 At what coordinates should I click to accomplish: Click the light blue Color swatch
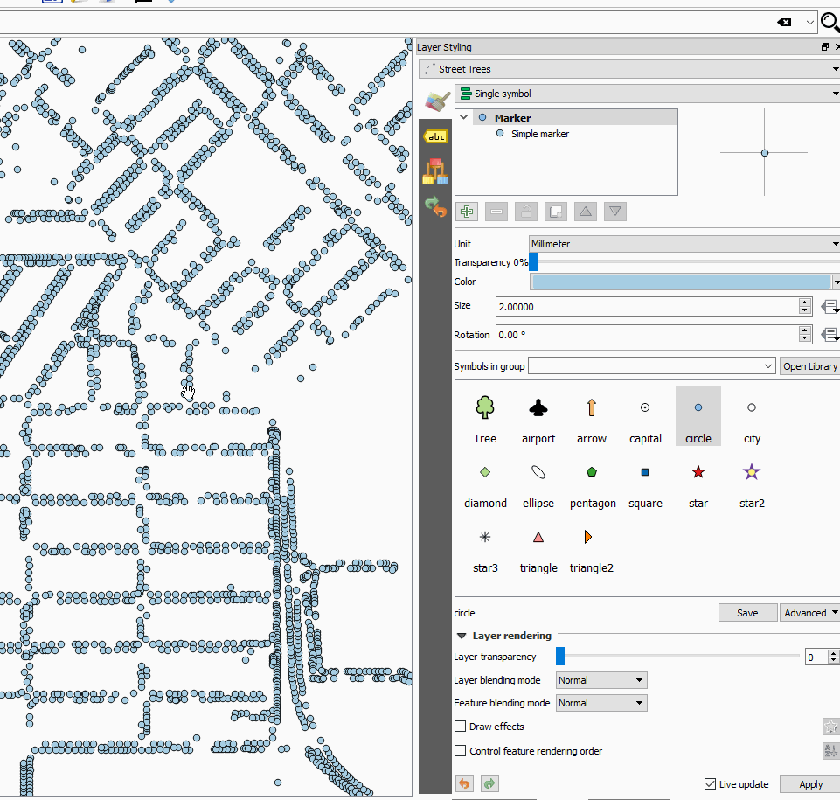pyautogui.click(x=679, y=283)
